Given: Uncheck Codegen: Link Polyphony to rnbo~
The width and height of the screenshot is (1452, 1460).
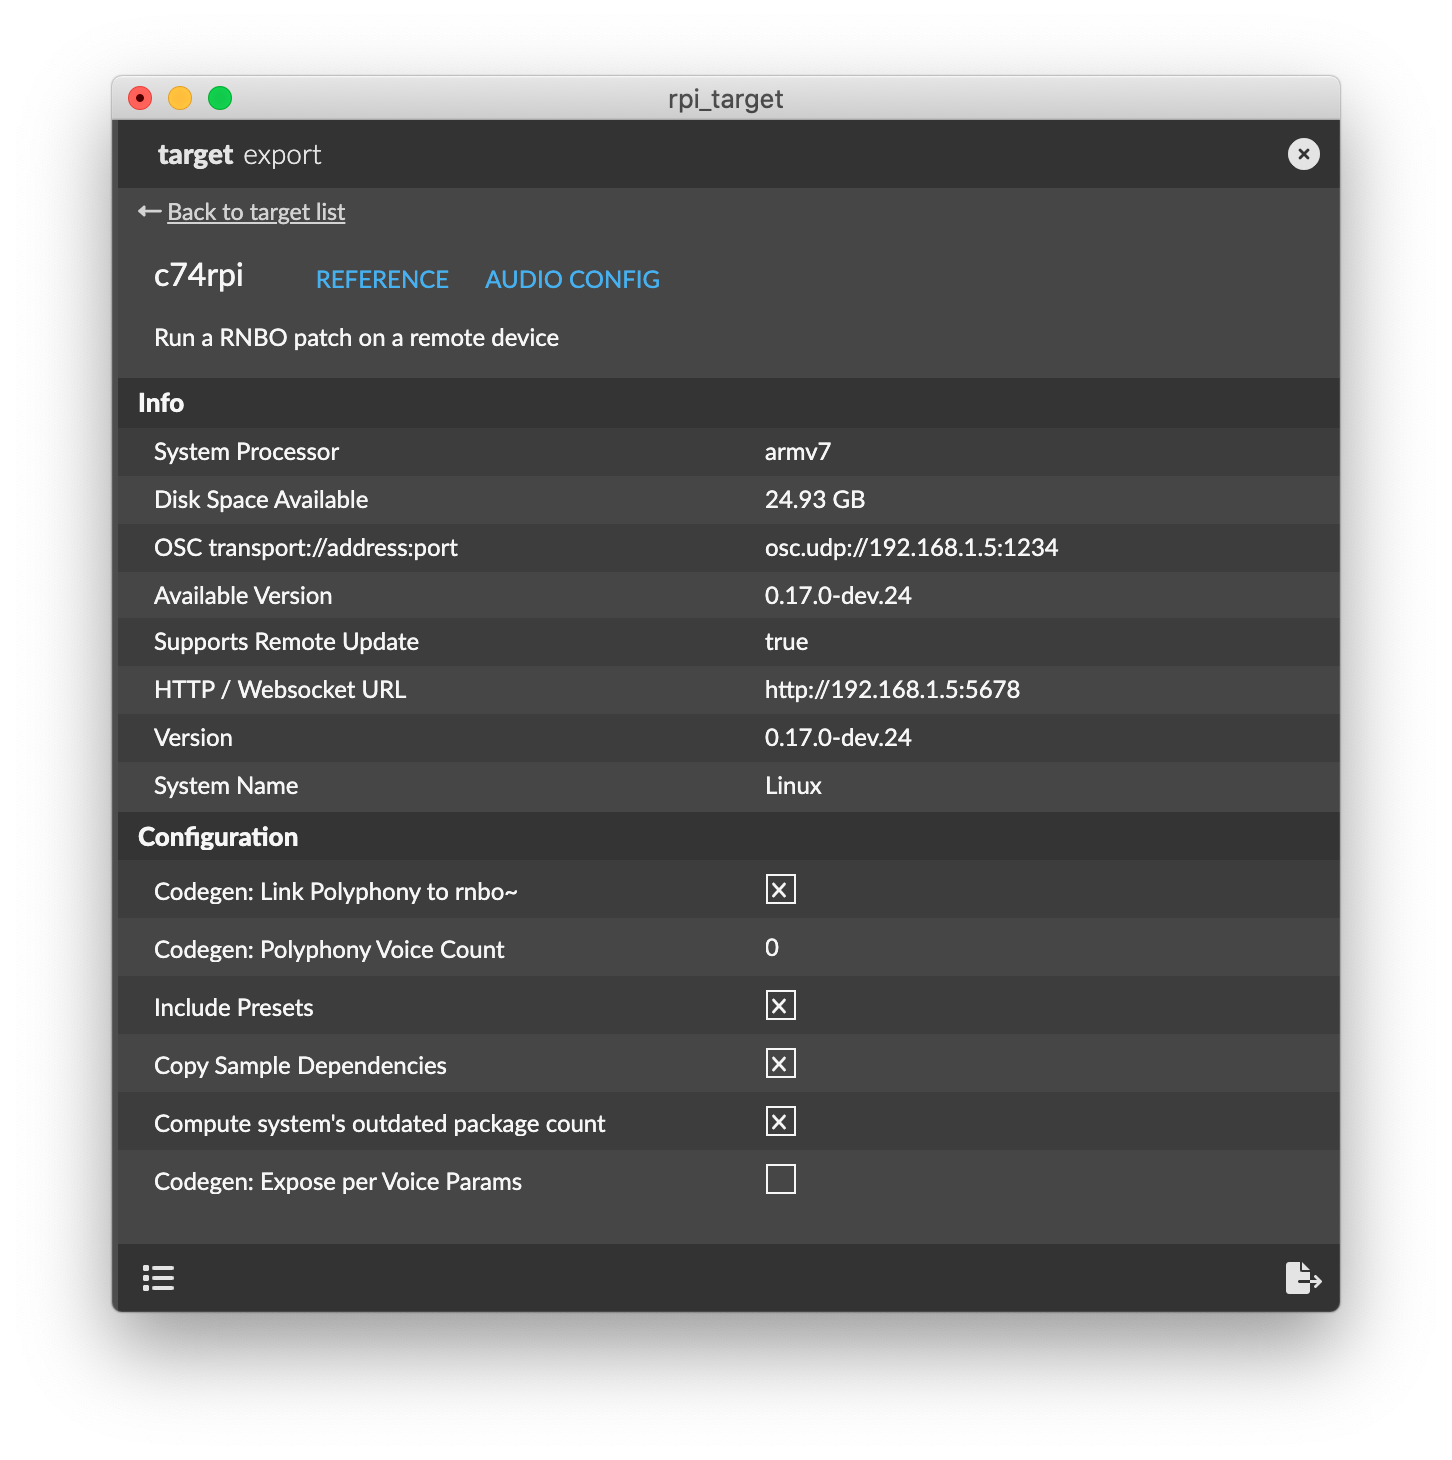Looking at the screenshot, I should tap(780, 888).
